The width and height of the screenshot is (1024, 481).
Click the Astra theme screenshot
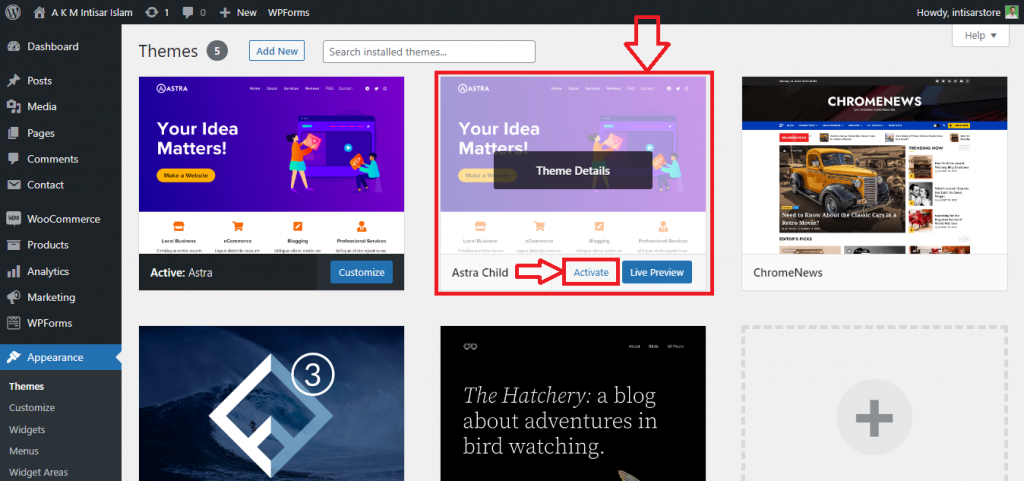pos(272,165)
